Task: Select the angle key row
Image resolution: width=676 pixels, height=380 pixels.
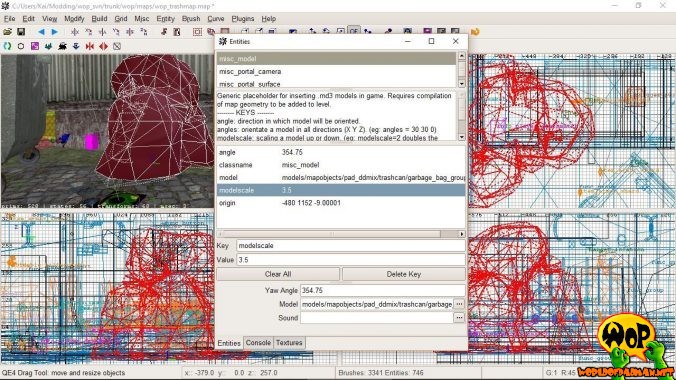Action: click(341, 152)
